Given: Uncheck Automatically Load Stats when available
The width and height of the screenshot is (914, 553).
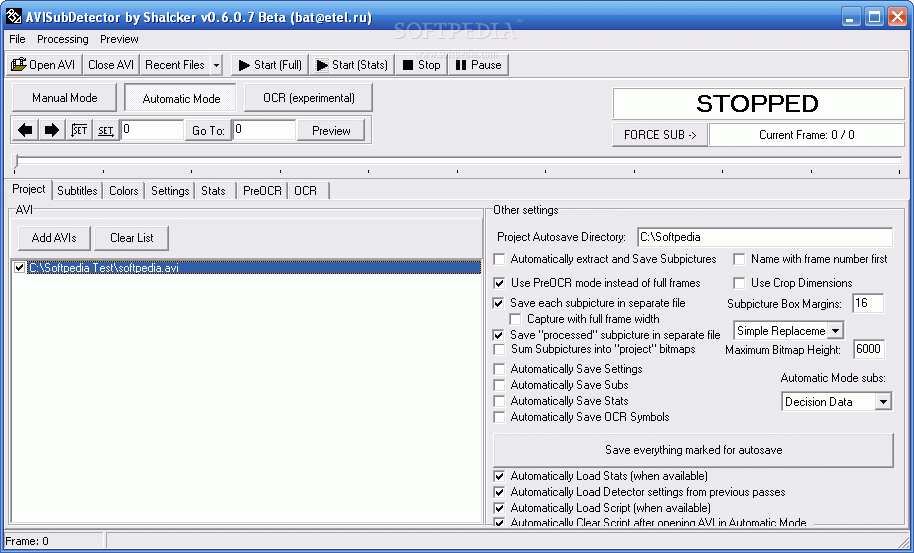Looking at the screenshot, I should click(499, 476).
